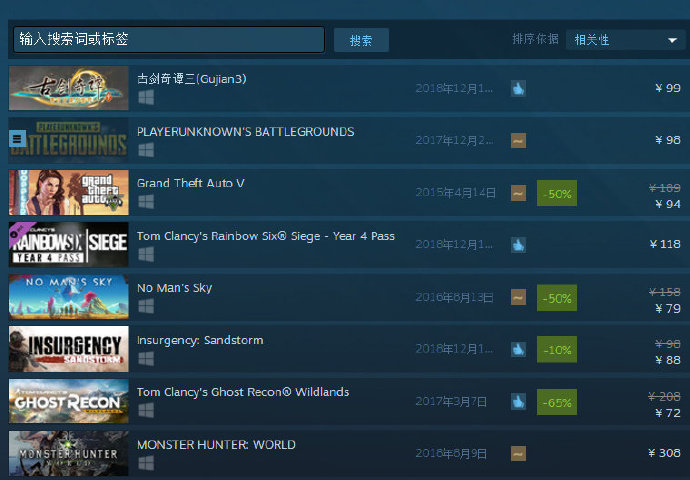Click the thumbs-up review icon for Rainbow Six Siege Year 4 Pass
The width and height of the screenshot is (690, 480).
click(x=518, y=245)
